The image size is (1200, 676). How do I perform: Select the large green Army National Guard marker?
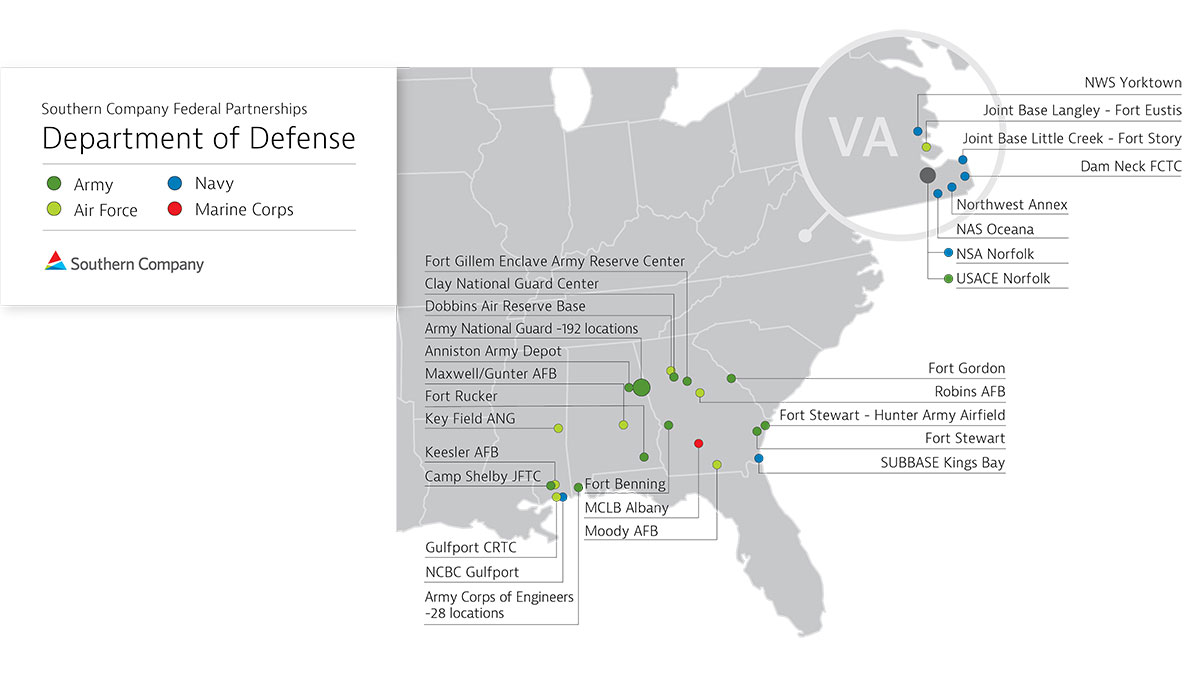tap(641, 387)
